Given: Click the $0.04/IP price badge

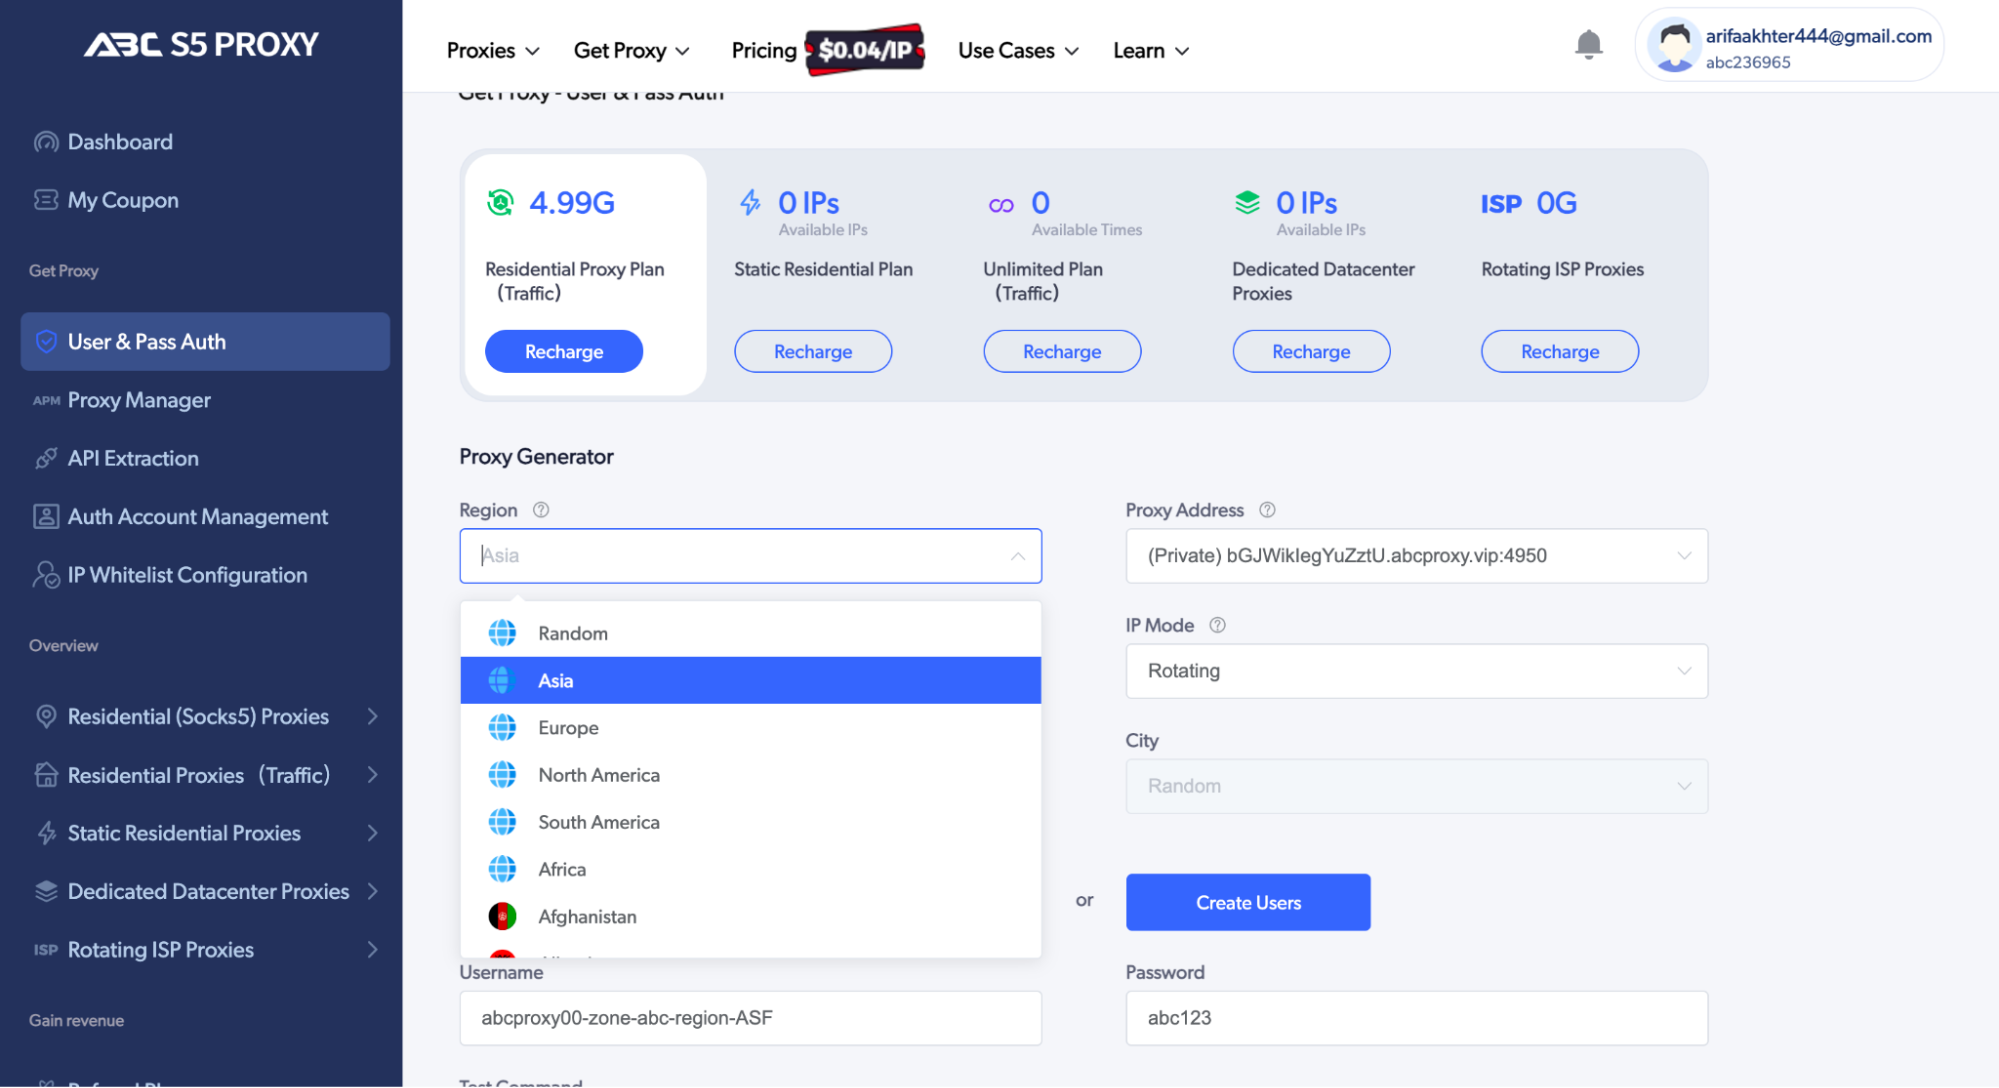Looking at the screenshot, I should (865, 50).
